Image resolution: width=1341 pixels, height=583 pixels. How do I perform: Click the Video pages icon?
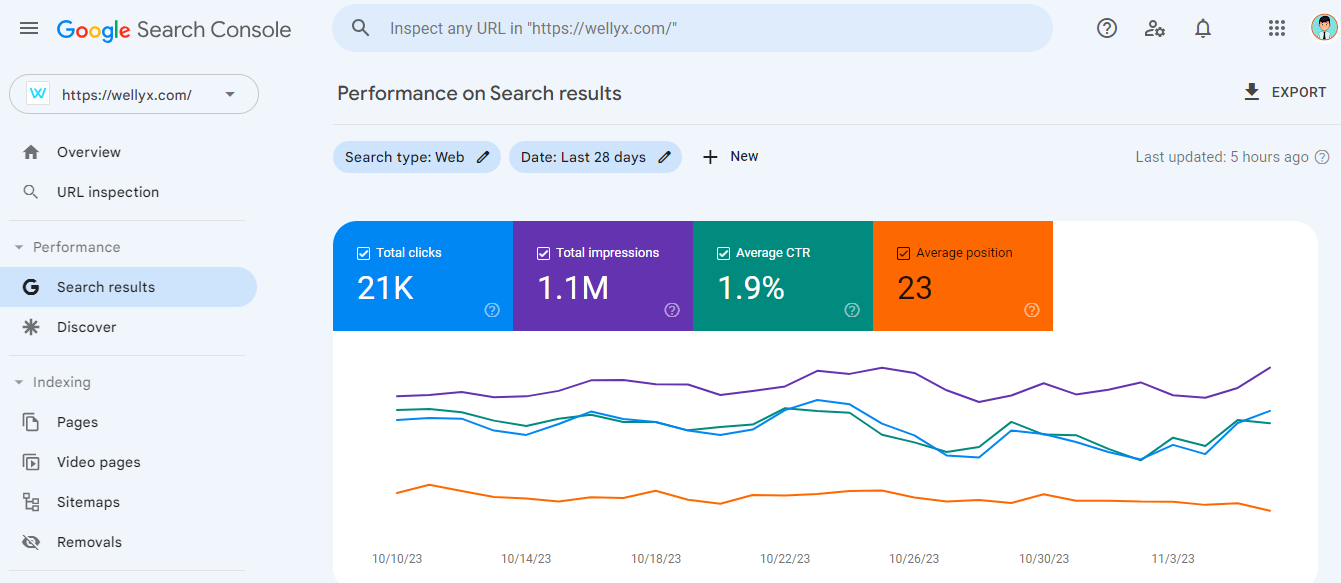tap(31, 462)
